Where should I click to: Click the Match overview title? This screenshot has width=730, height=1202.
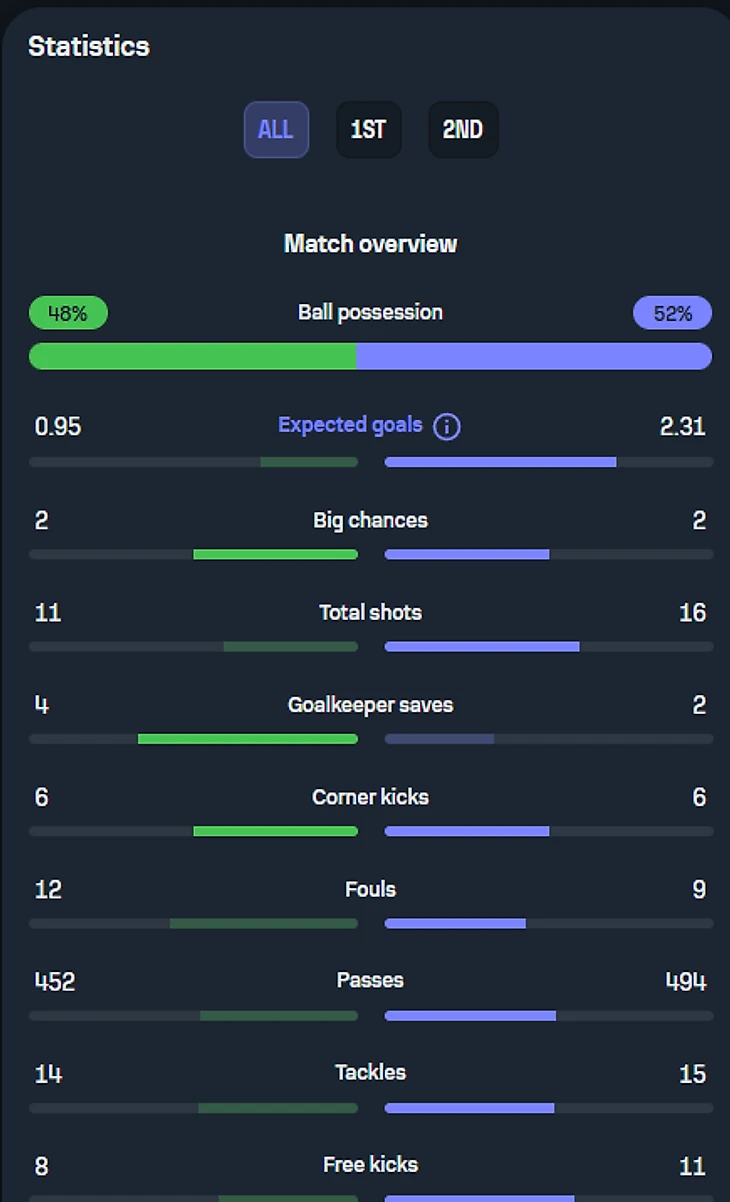click(x=370, y=244)
